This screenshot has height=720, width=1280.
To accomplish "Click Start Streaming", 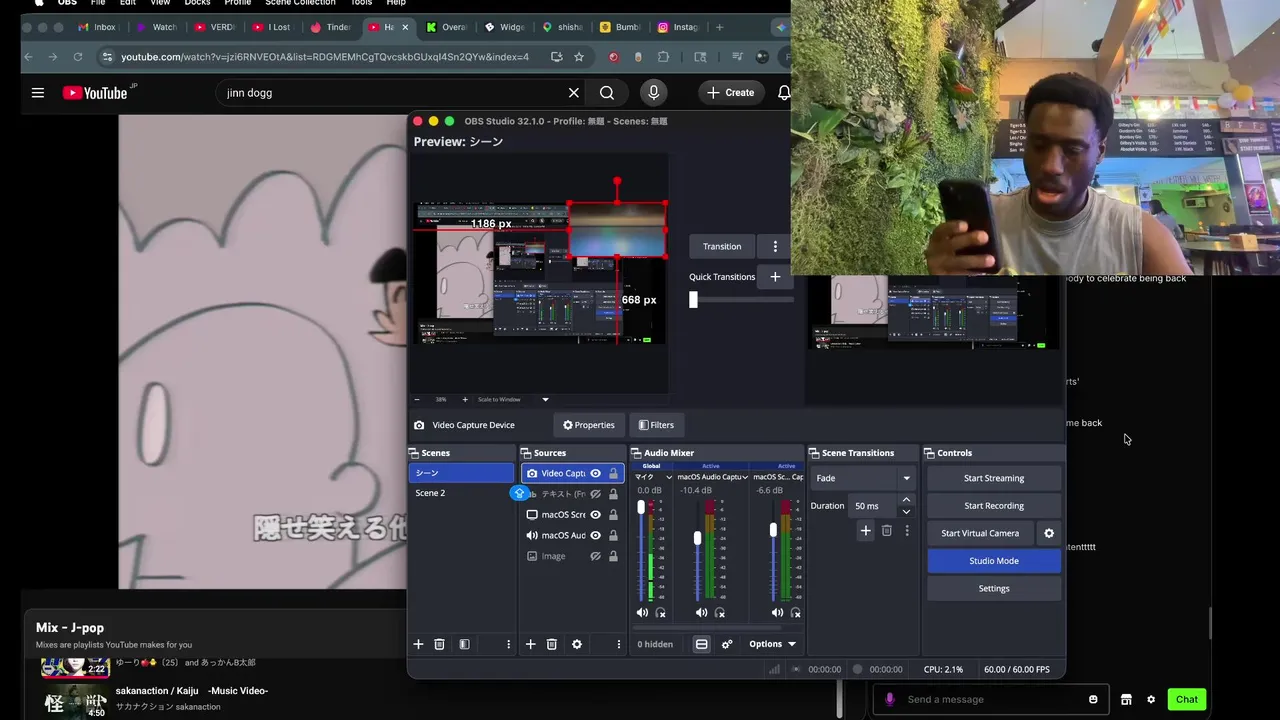I will click(x=994, y=478).
